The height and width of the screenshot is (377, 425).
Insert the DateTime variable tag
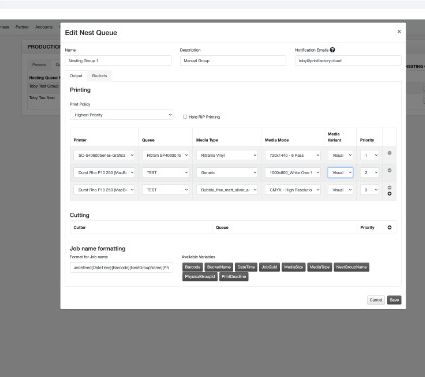[x=246, y=267]
